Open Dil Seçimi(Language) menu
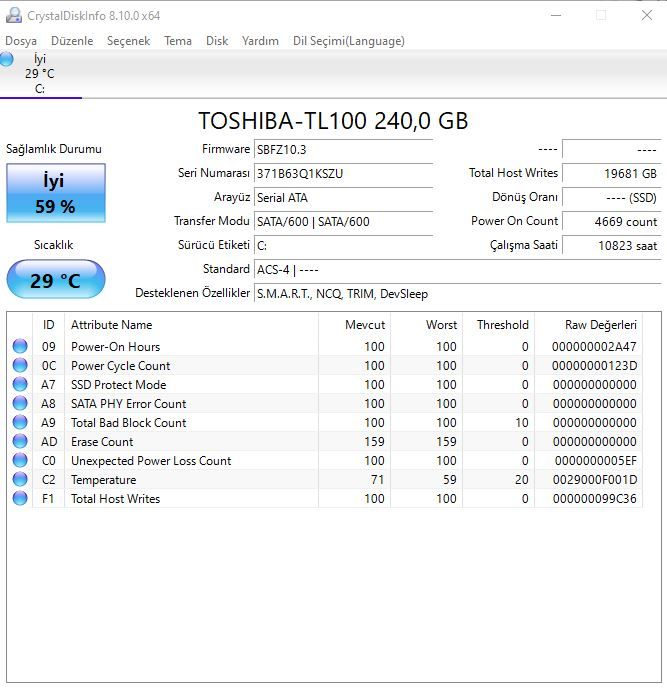 349,41
